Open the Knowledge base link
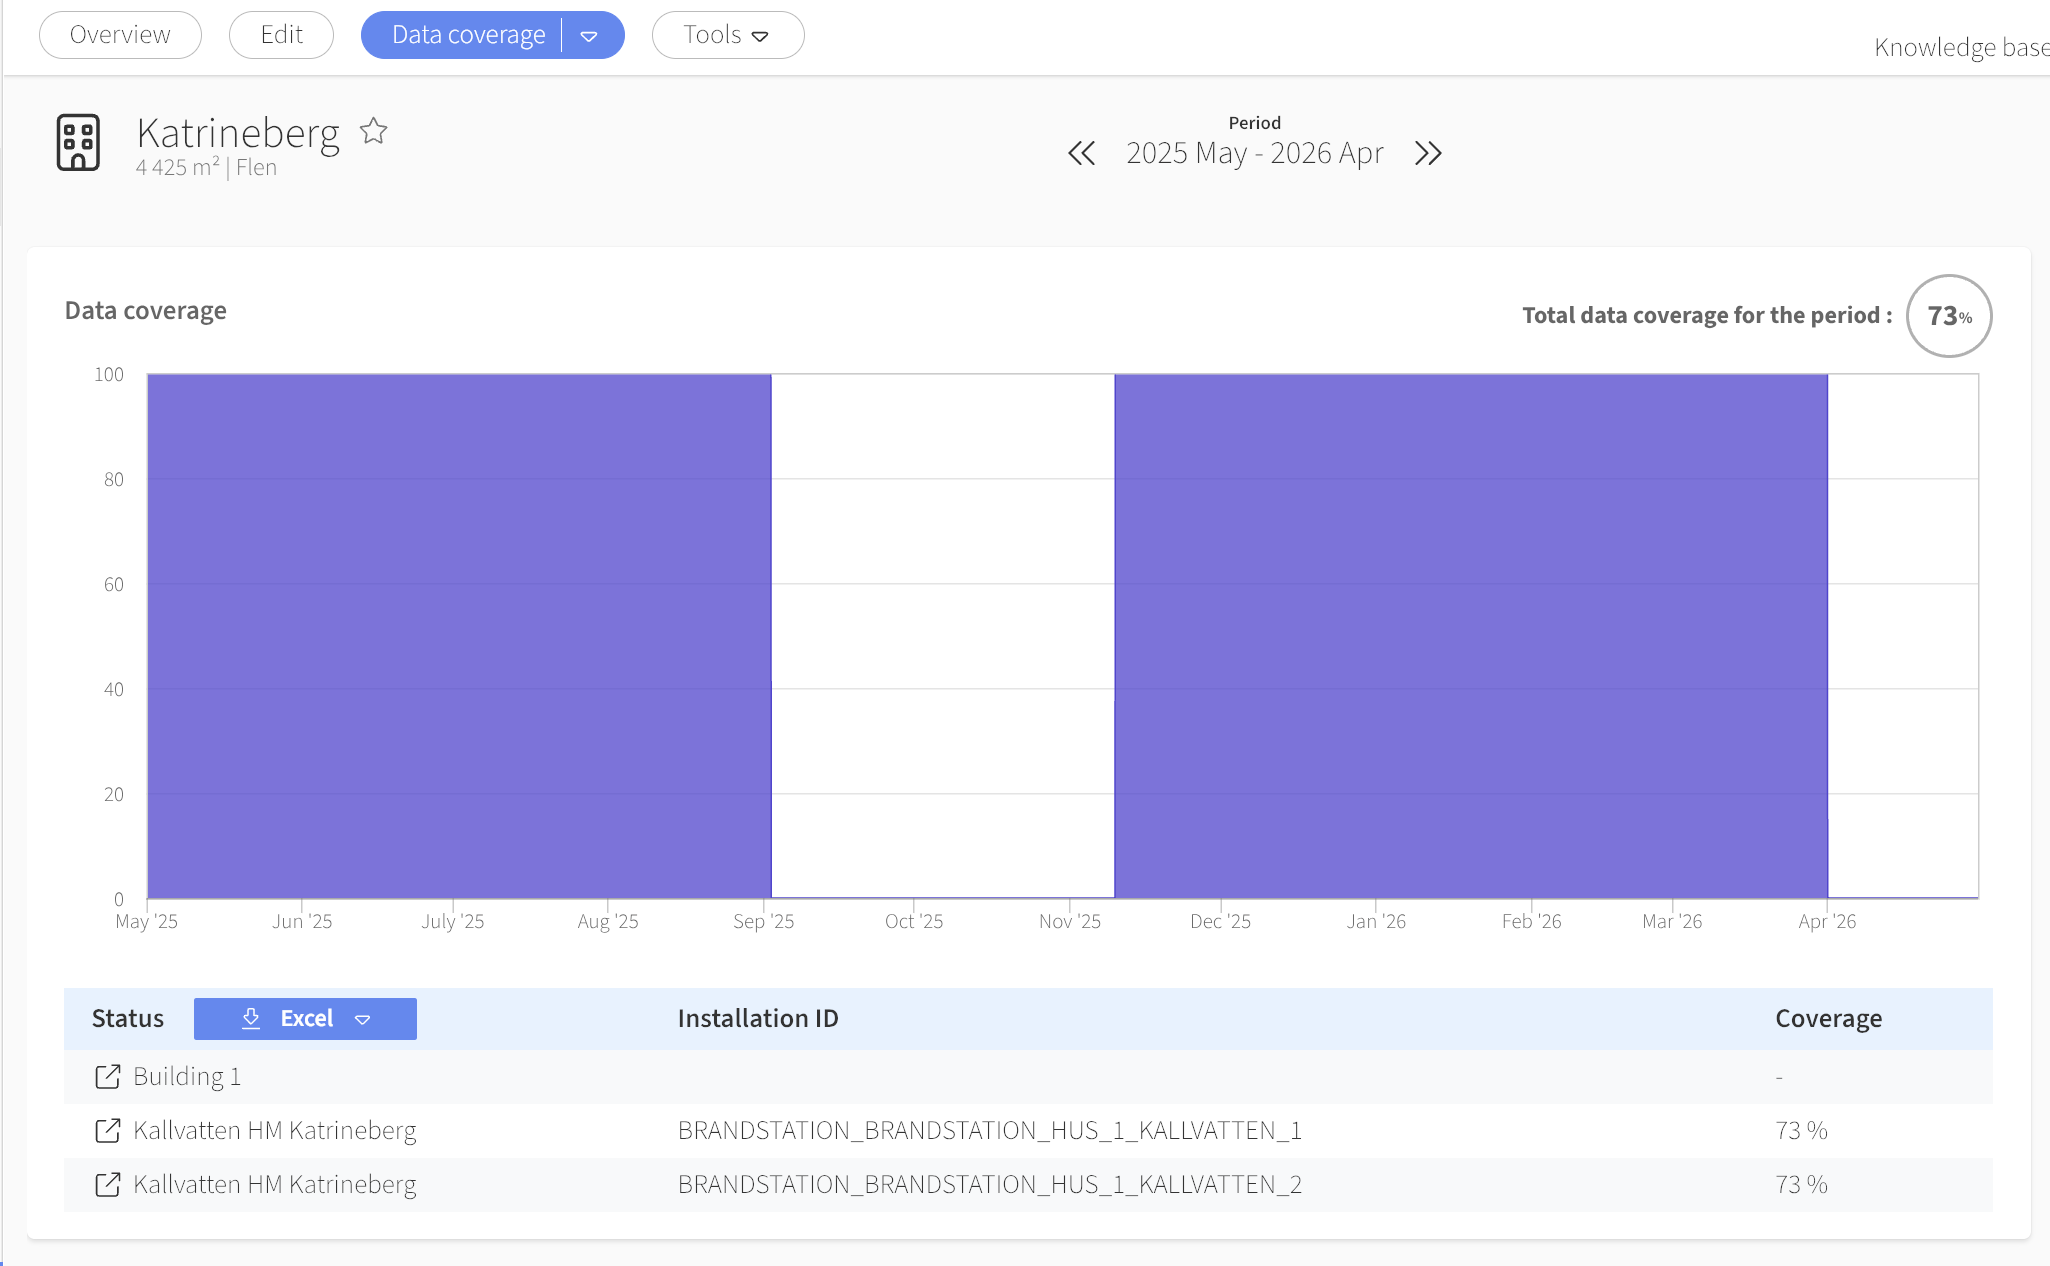The width and height of the screenshot is (2050, 1266). tap(1961, 47)
